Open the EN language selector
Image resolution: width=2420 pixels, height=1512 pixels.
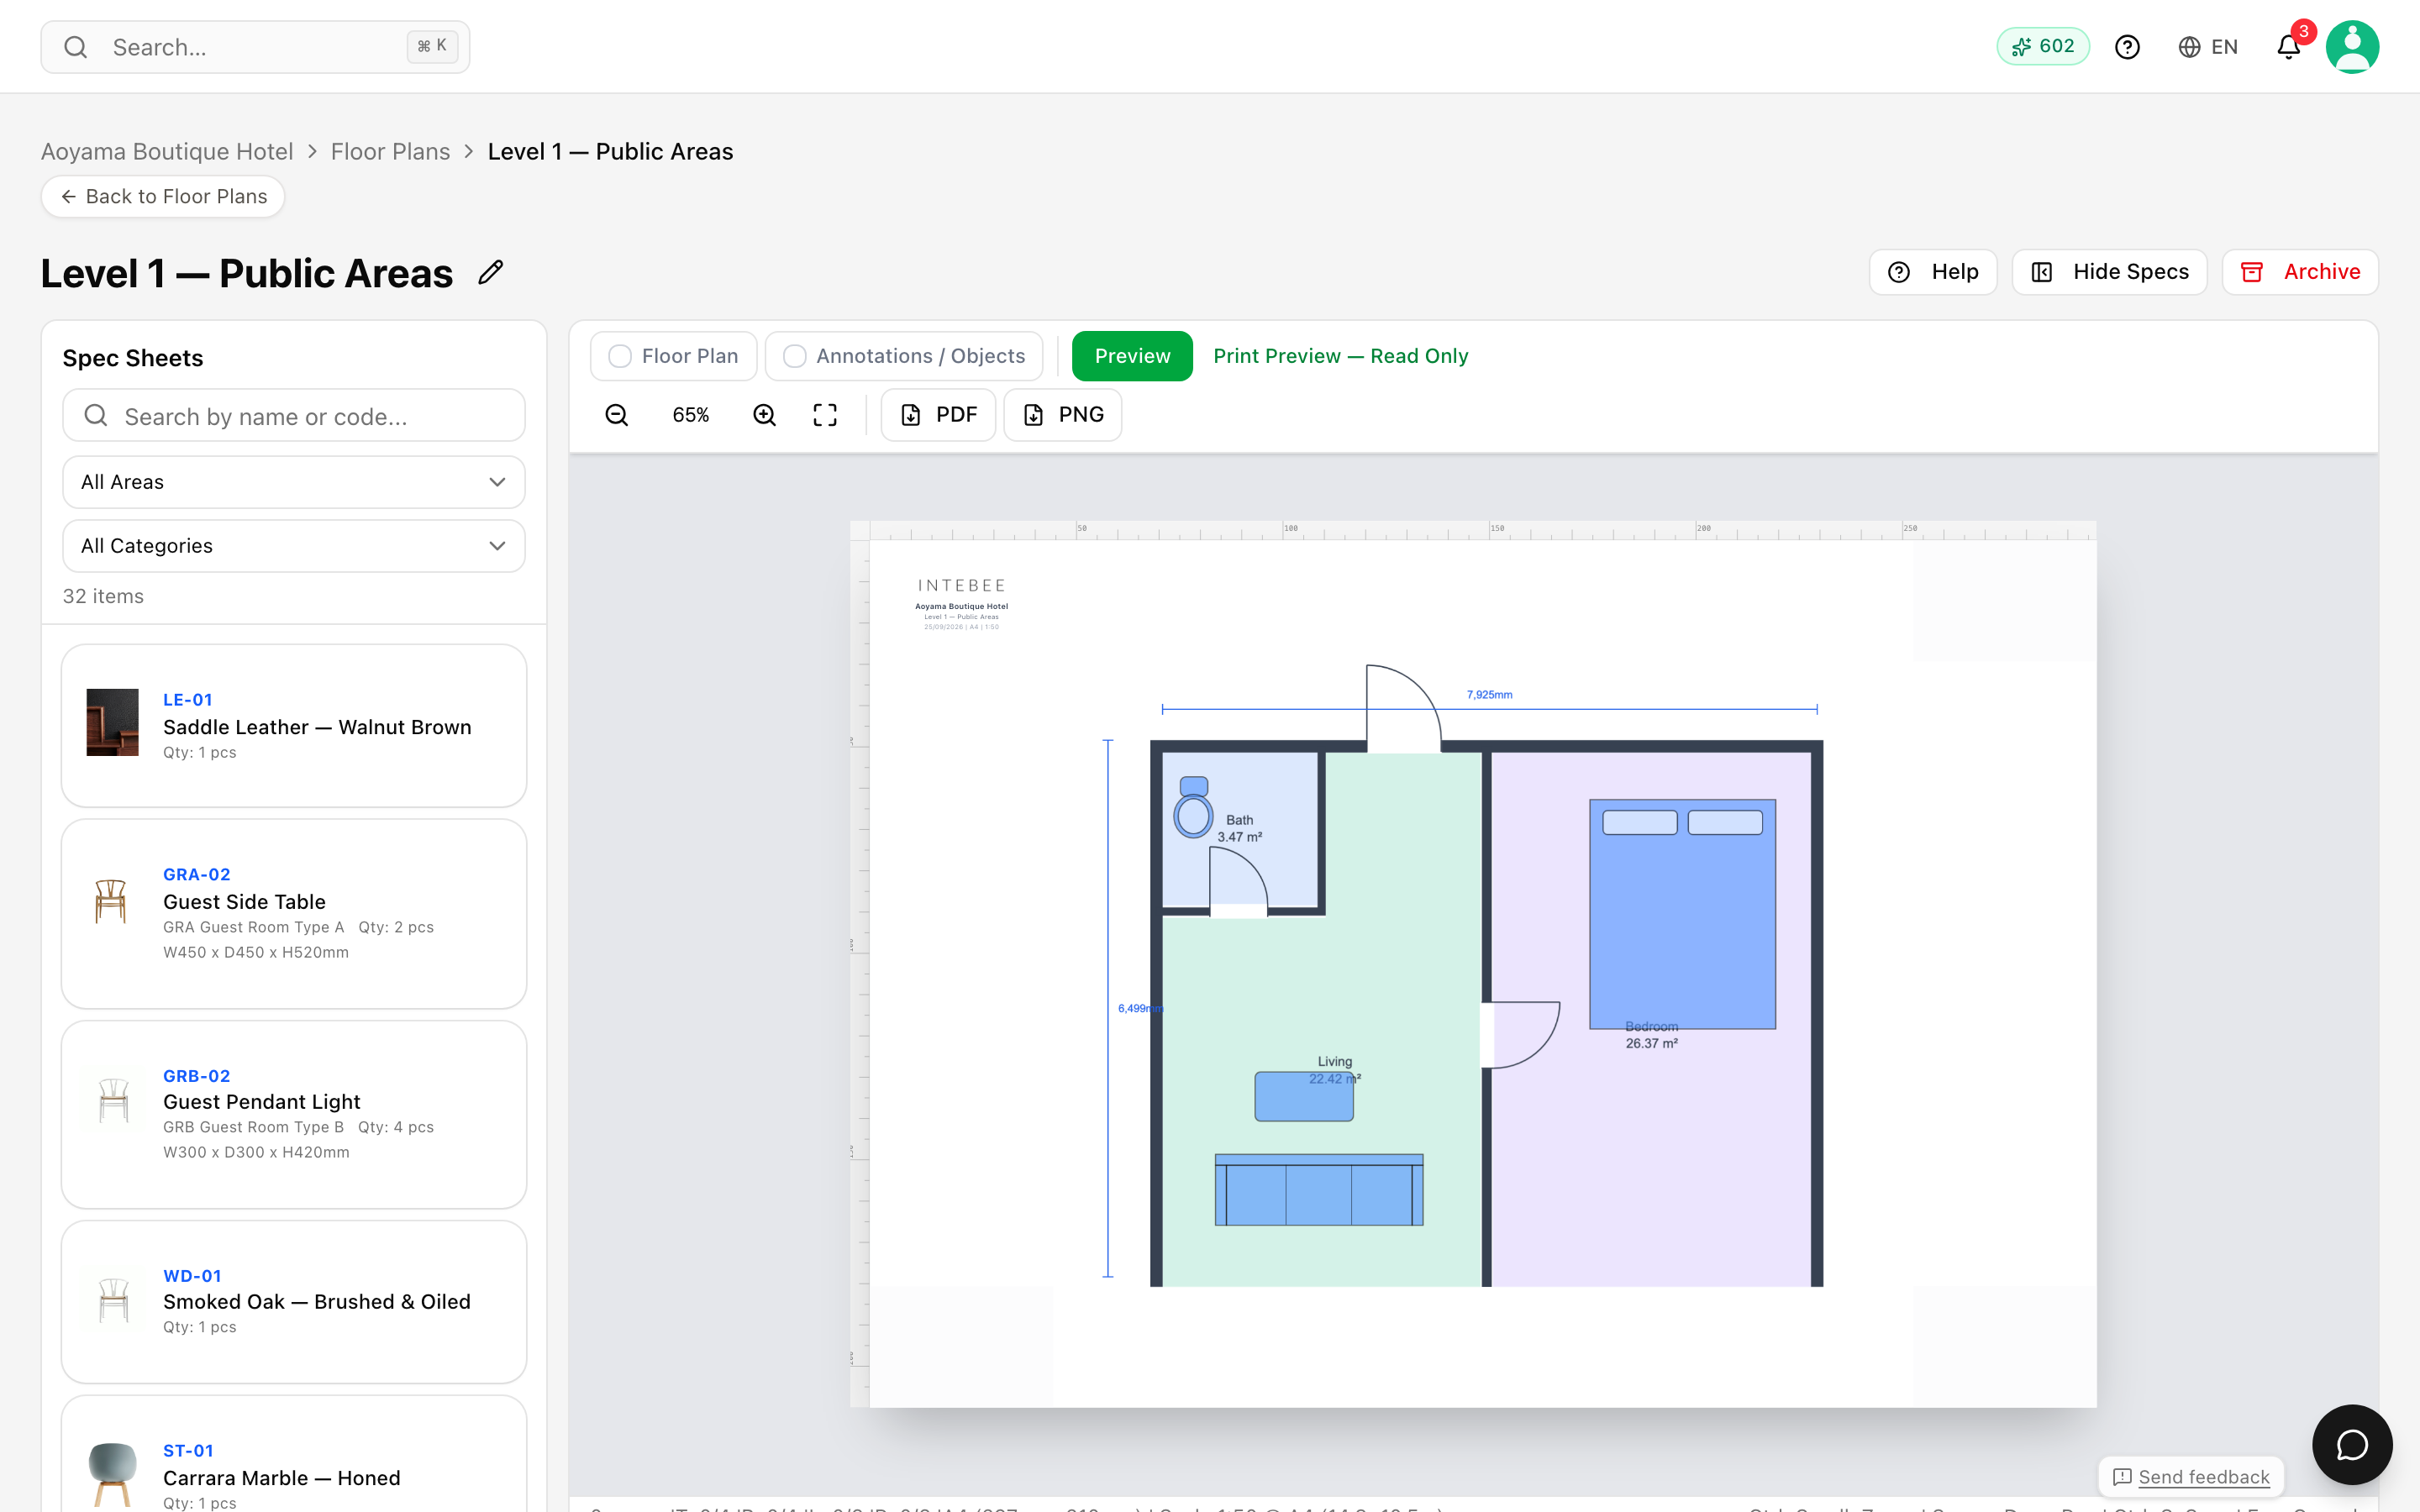[2208, 47]
